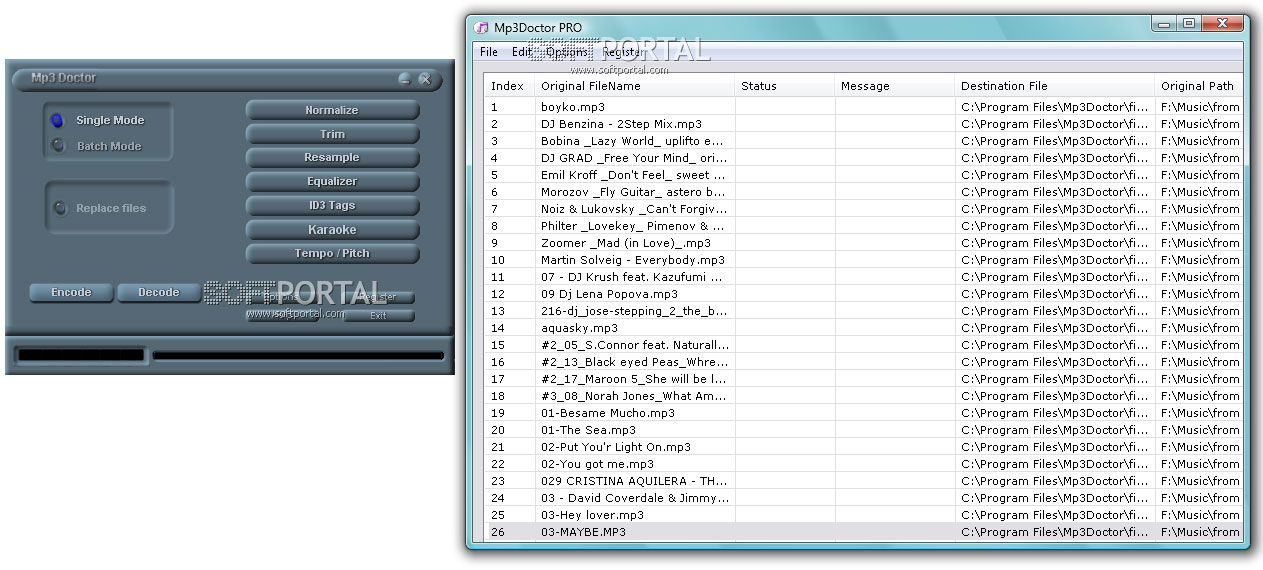The width and height of the screenshot is (1263, 570).
Task: Select 02-Put You'r Light On.mp3
Action: click(863, 447)
